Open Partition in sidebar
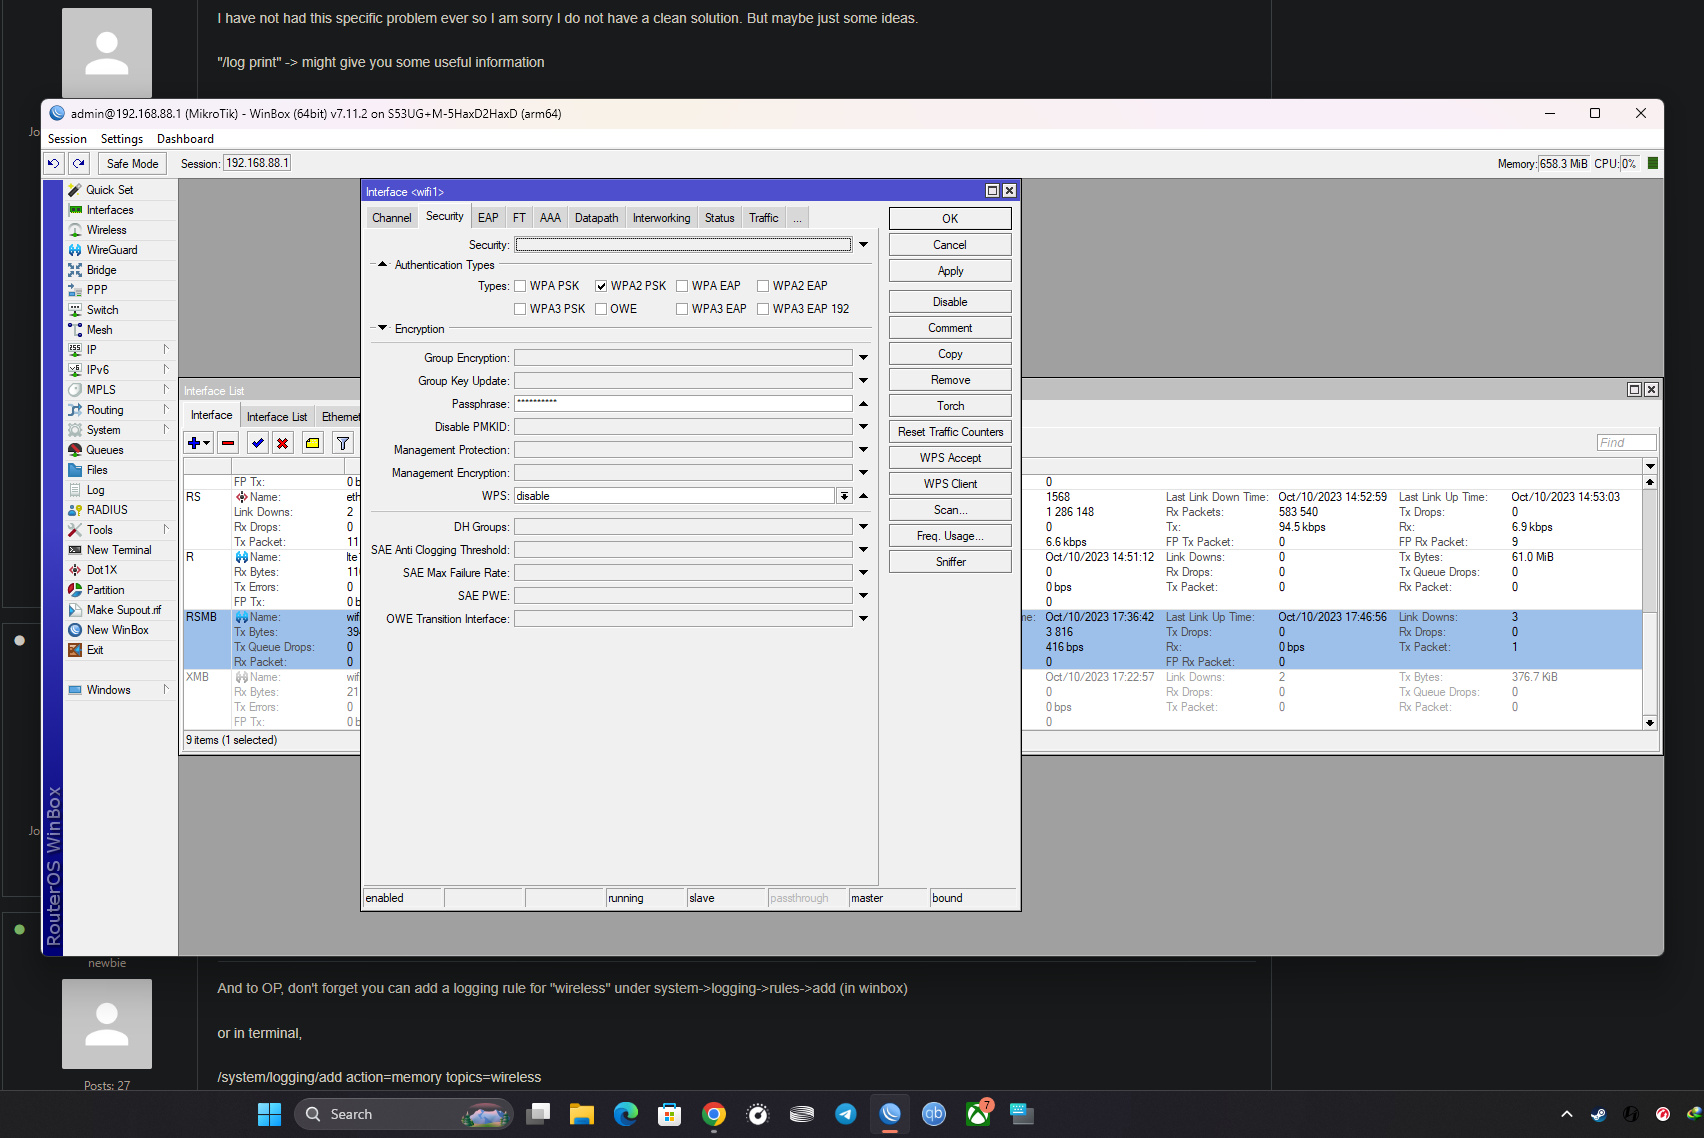 coord(105,590)
